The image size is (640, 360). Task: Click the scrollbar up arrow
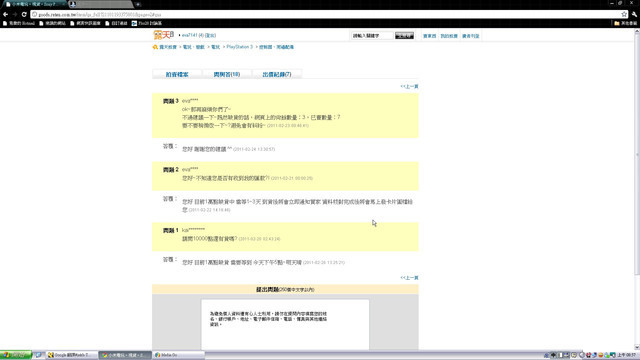click(637, 31)
